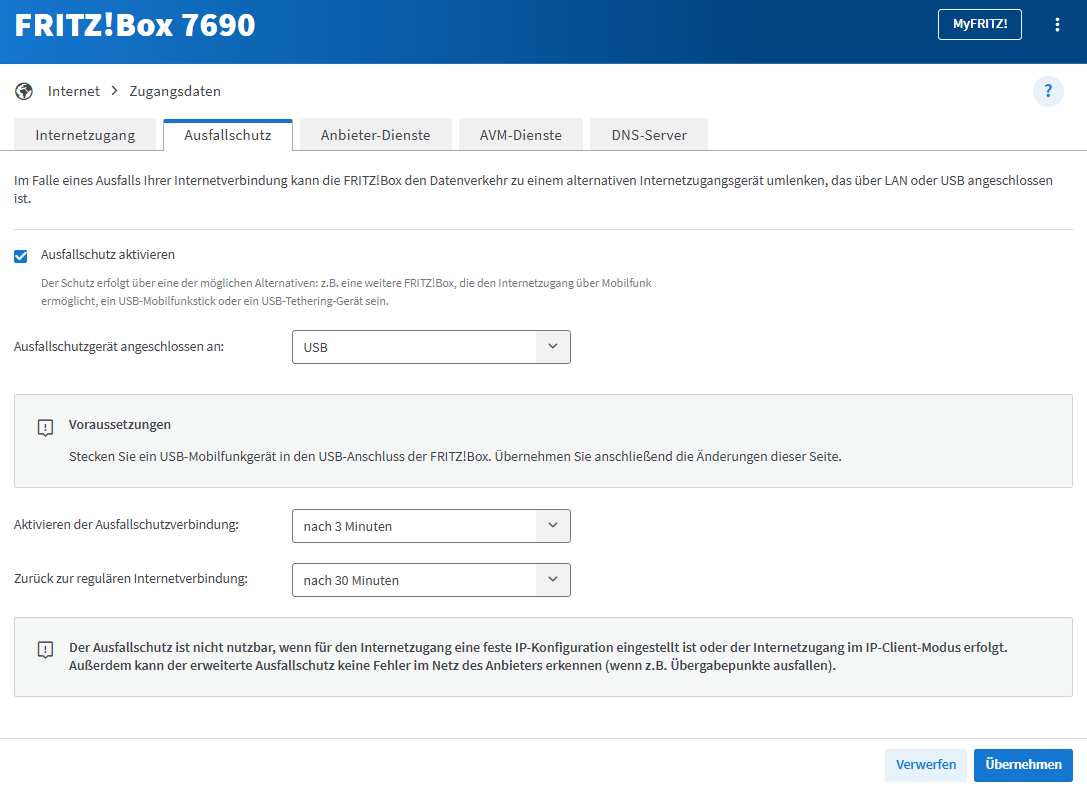Discard changes with the Verwerfen button
Image resolution: width=1087 pixels, height=787 pixels.
click(925, 765)
